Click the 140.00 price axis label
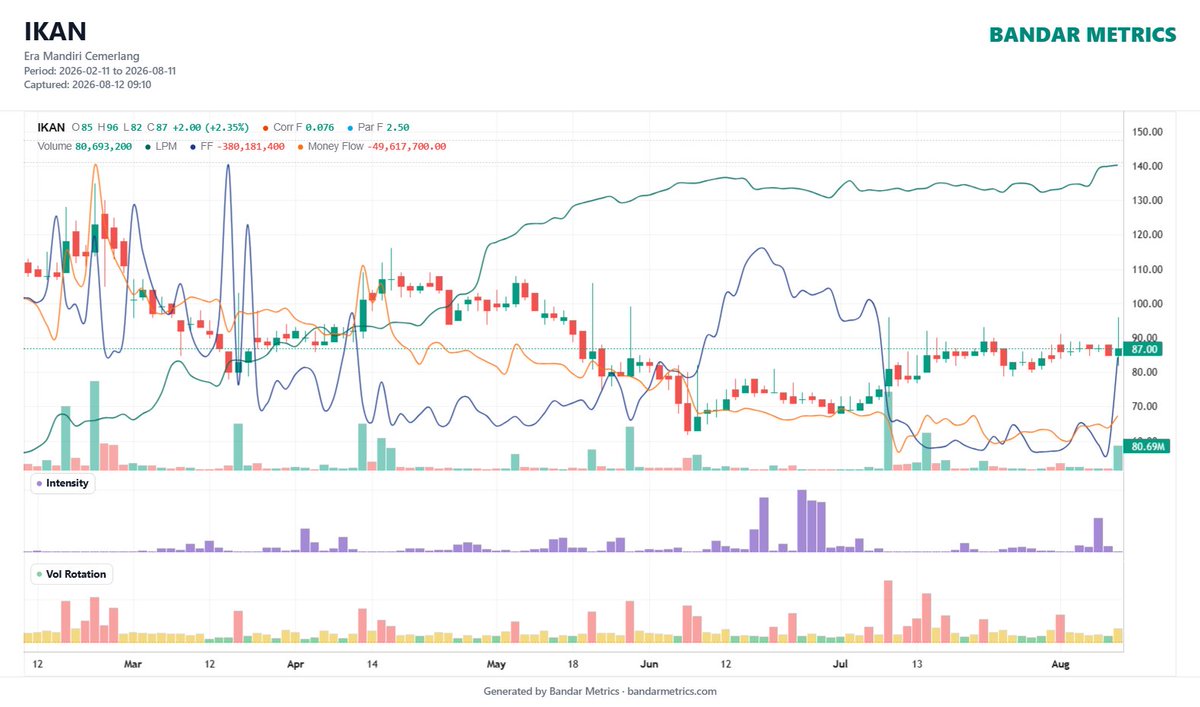This screenshot has height=707, width=1200. [x=1147, y=166]
